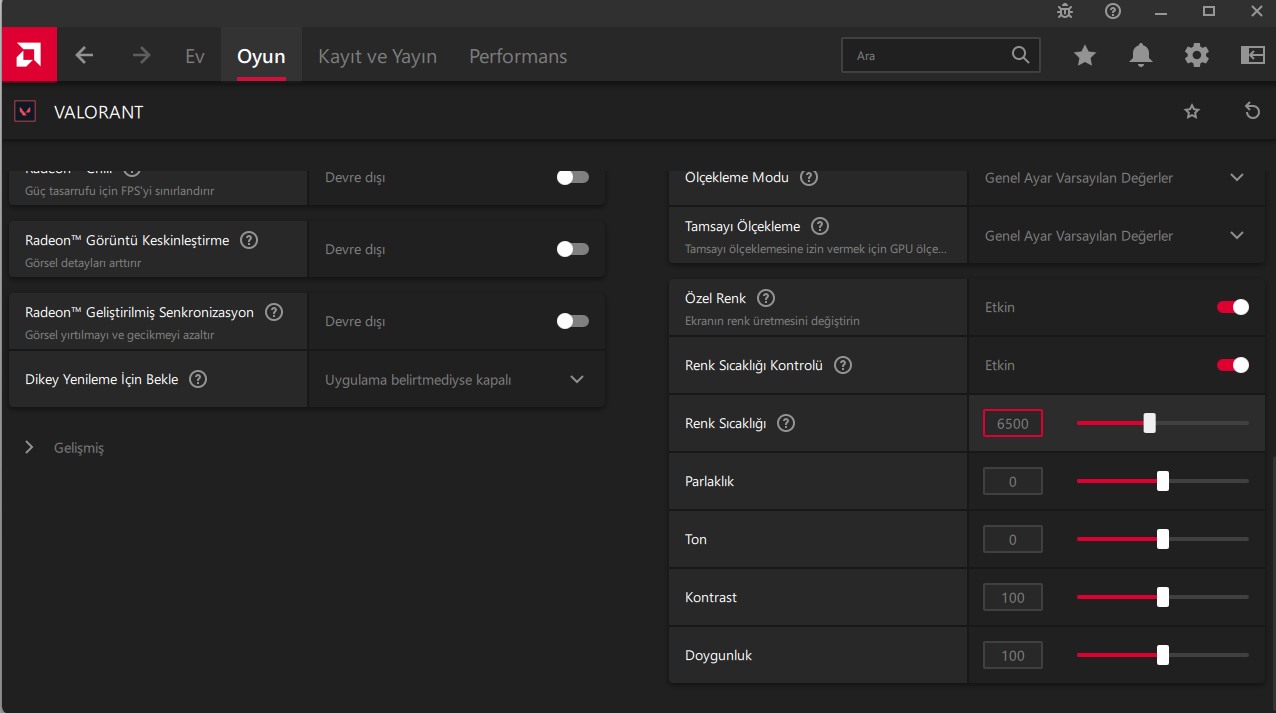Screen dimensions: 1276x713
Task: Reset VALORANT profile with the undo arrow
Action: click(1252, 111)
